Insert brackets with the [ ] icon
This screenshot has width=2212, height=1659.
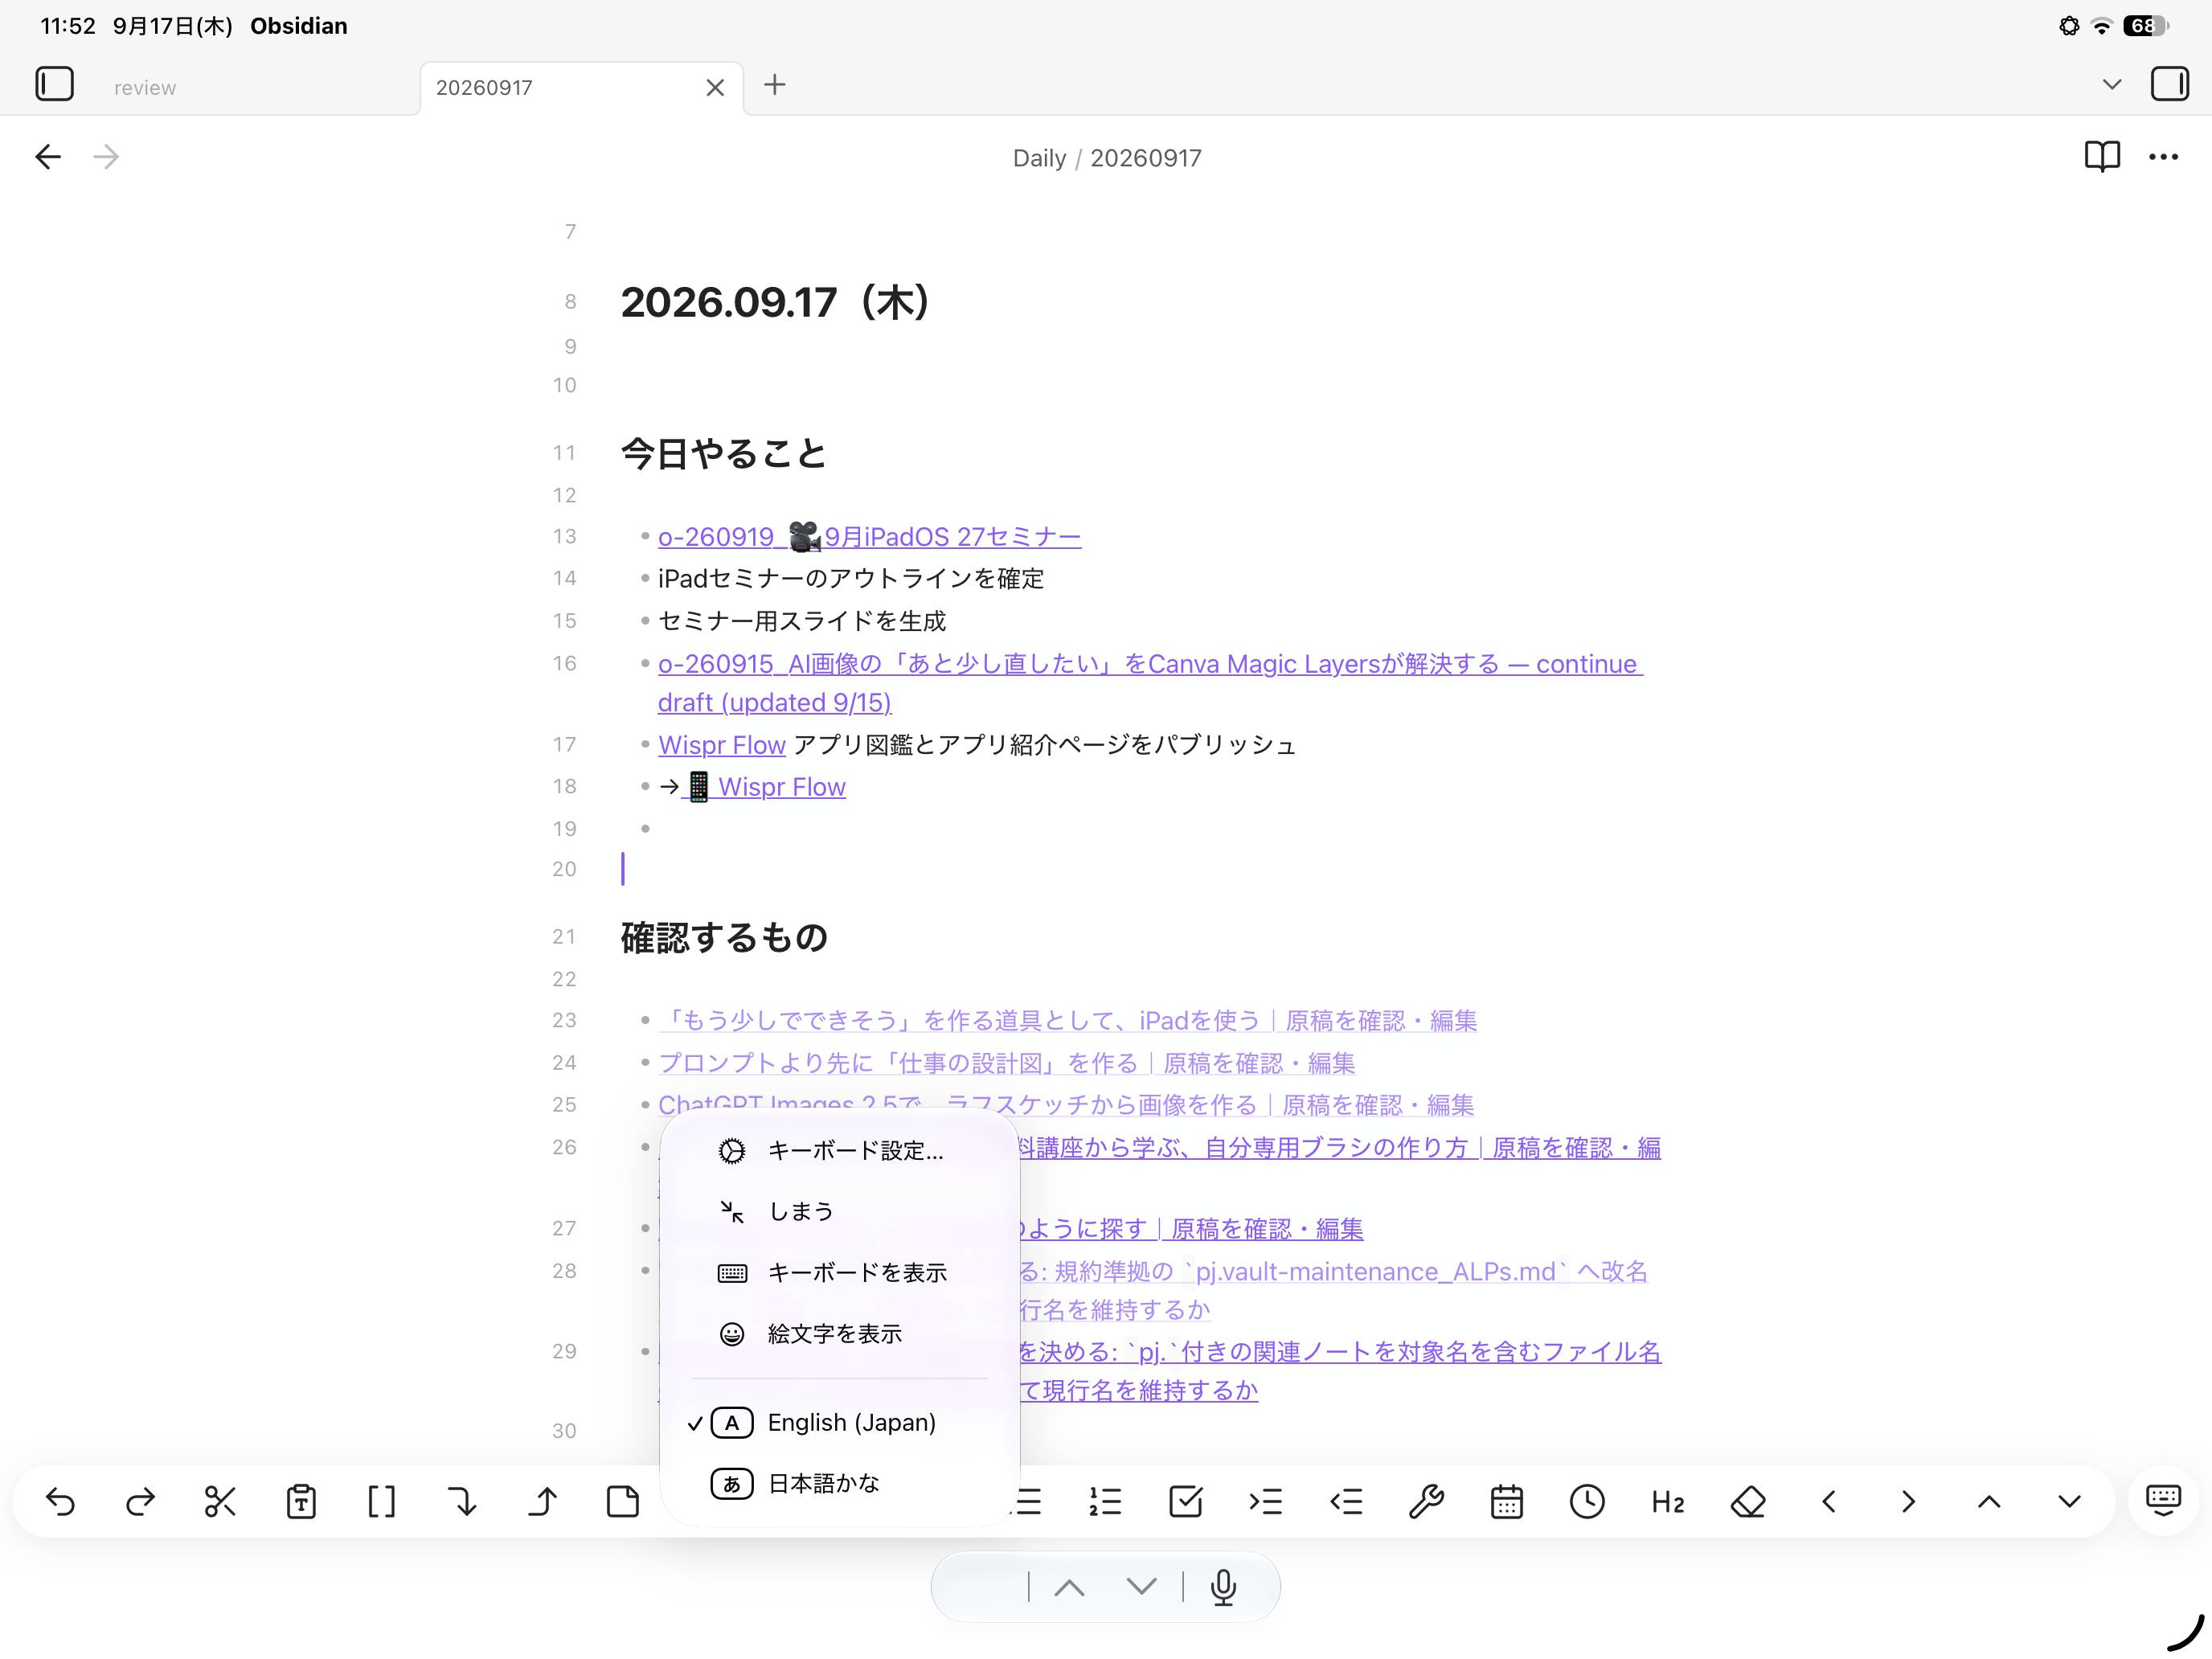point(381,1501)
